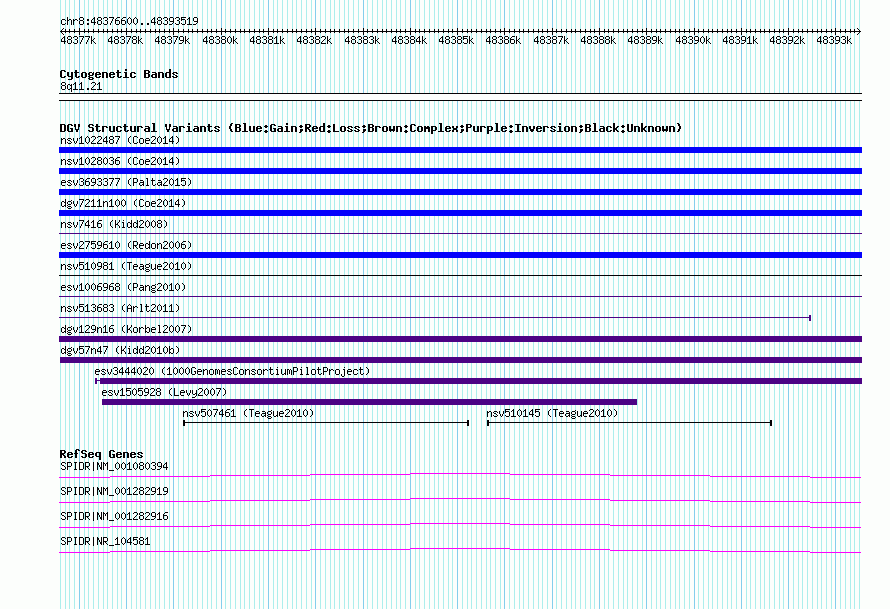
Task: Click the RefSeq Genes track title
Action: pos(101,454)
